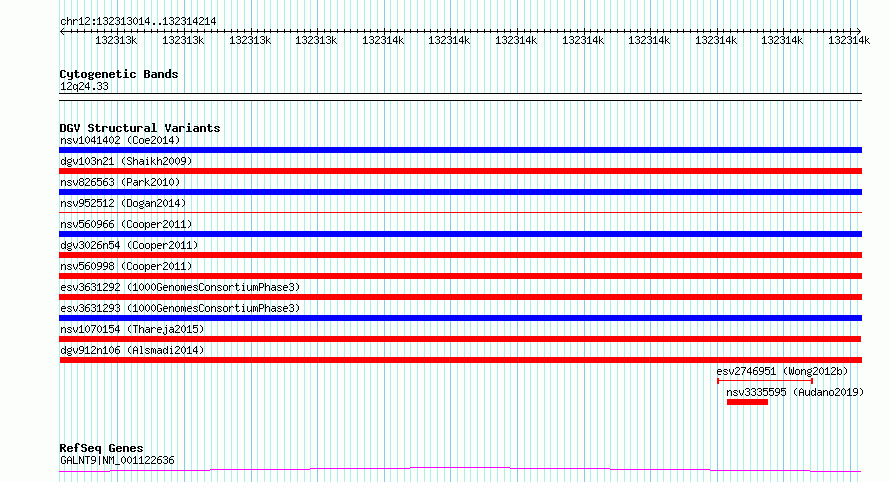Click the blue bar under nsv826563
The width and height of the screenshot is (890, 482).
460,192
